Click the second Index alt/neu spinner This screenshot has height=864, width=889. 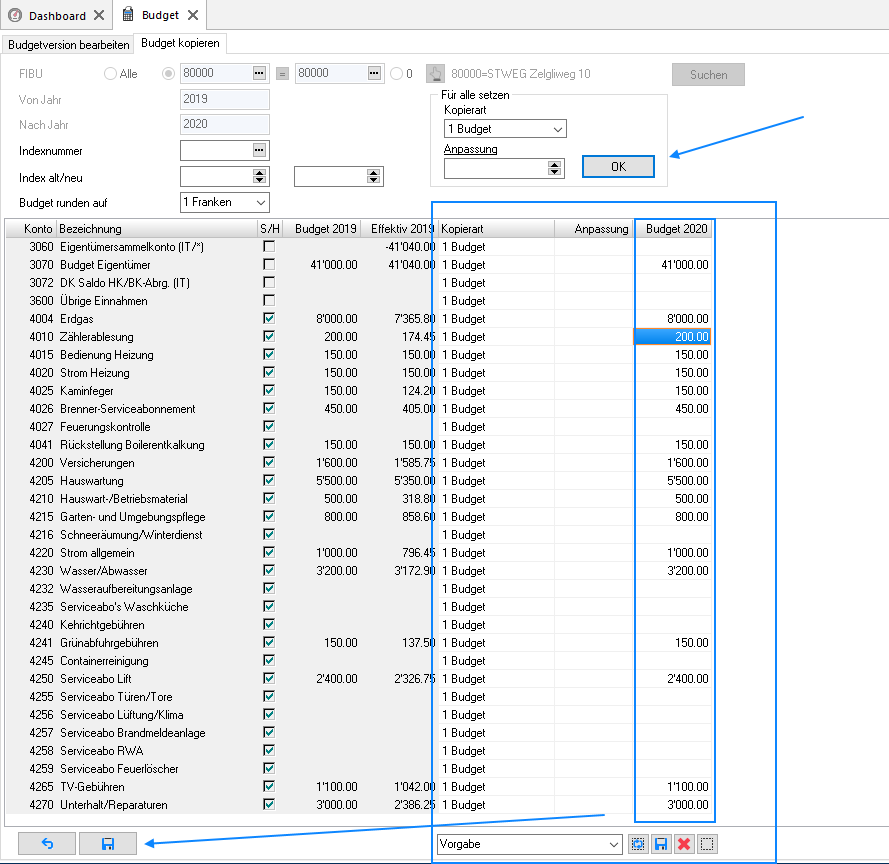[373, 177]
